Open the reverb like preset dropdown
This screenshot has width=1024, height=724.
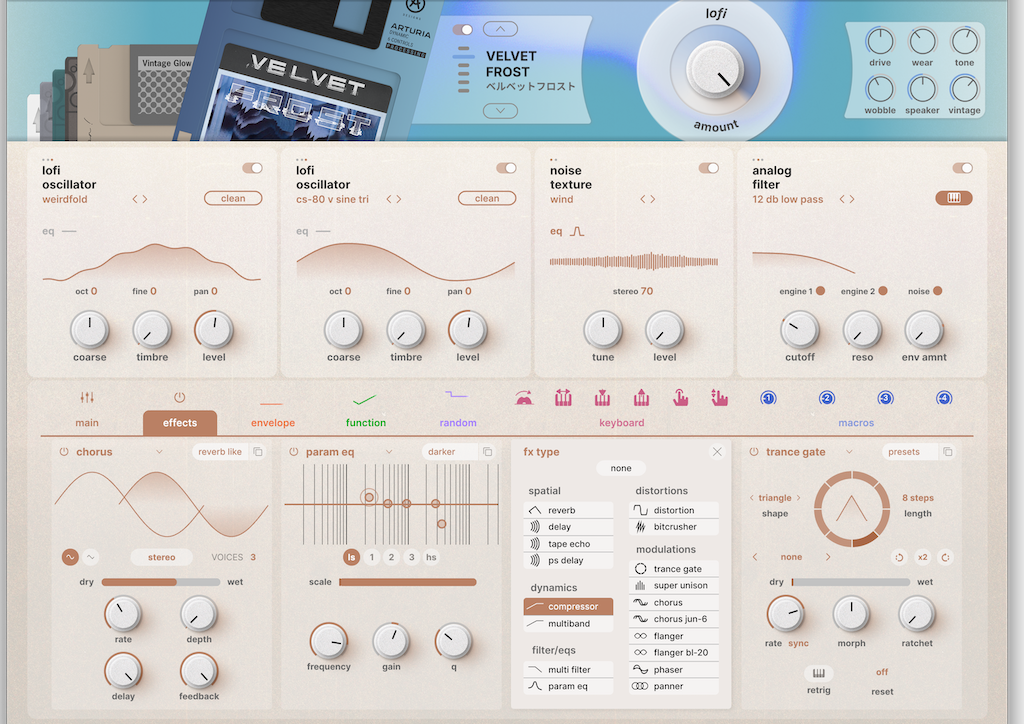(220, 452)
